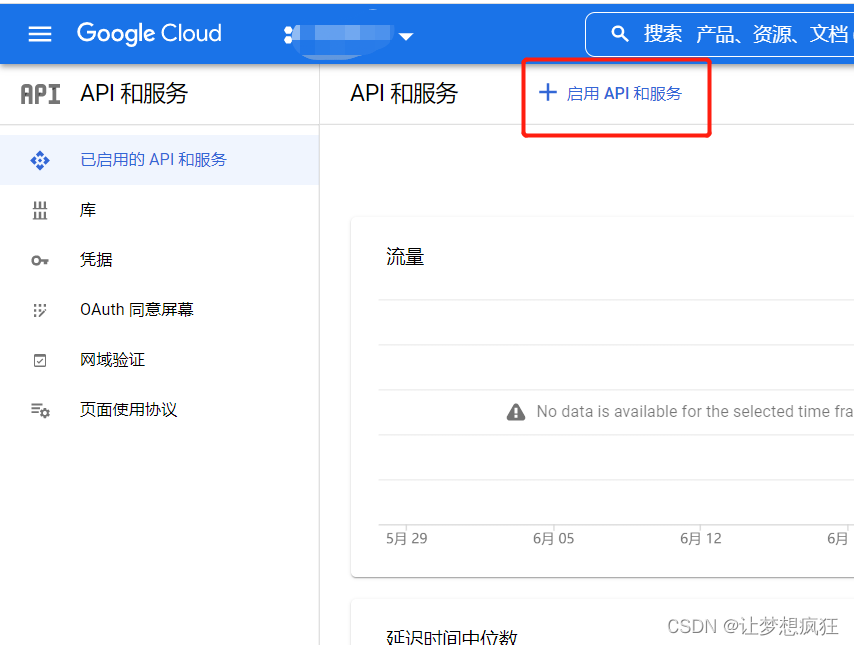The width and height of the screenshot is (854, 645).
Task: Click the OAuth 同意屏幕 icon
Action: (39, 309)
